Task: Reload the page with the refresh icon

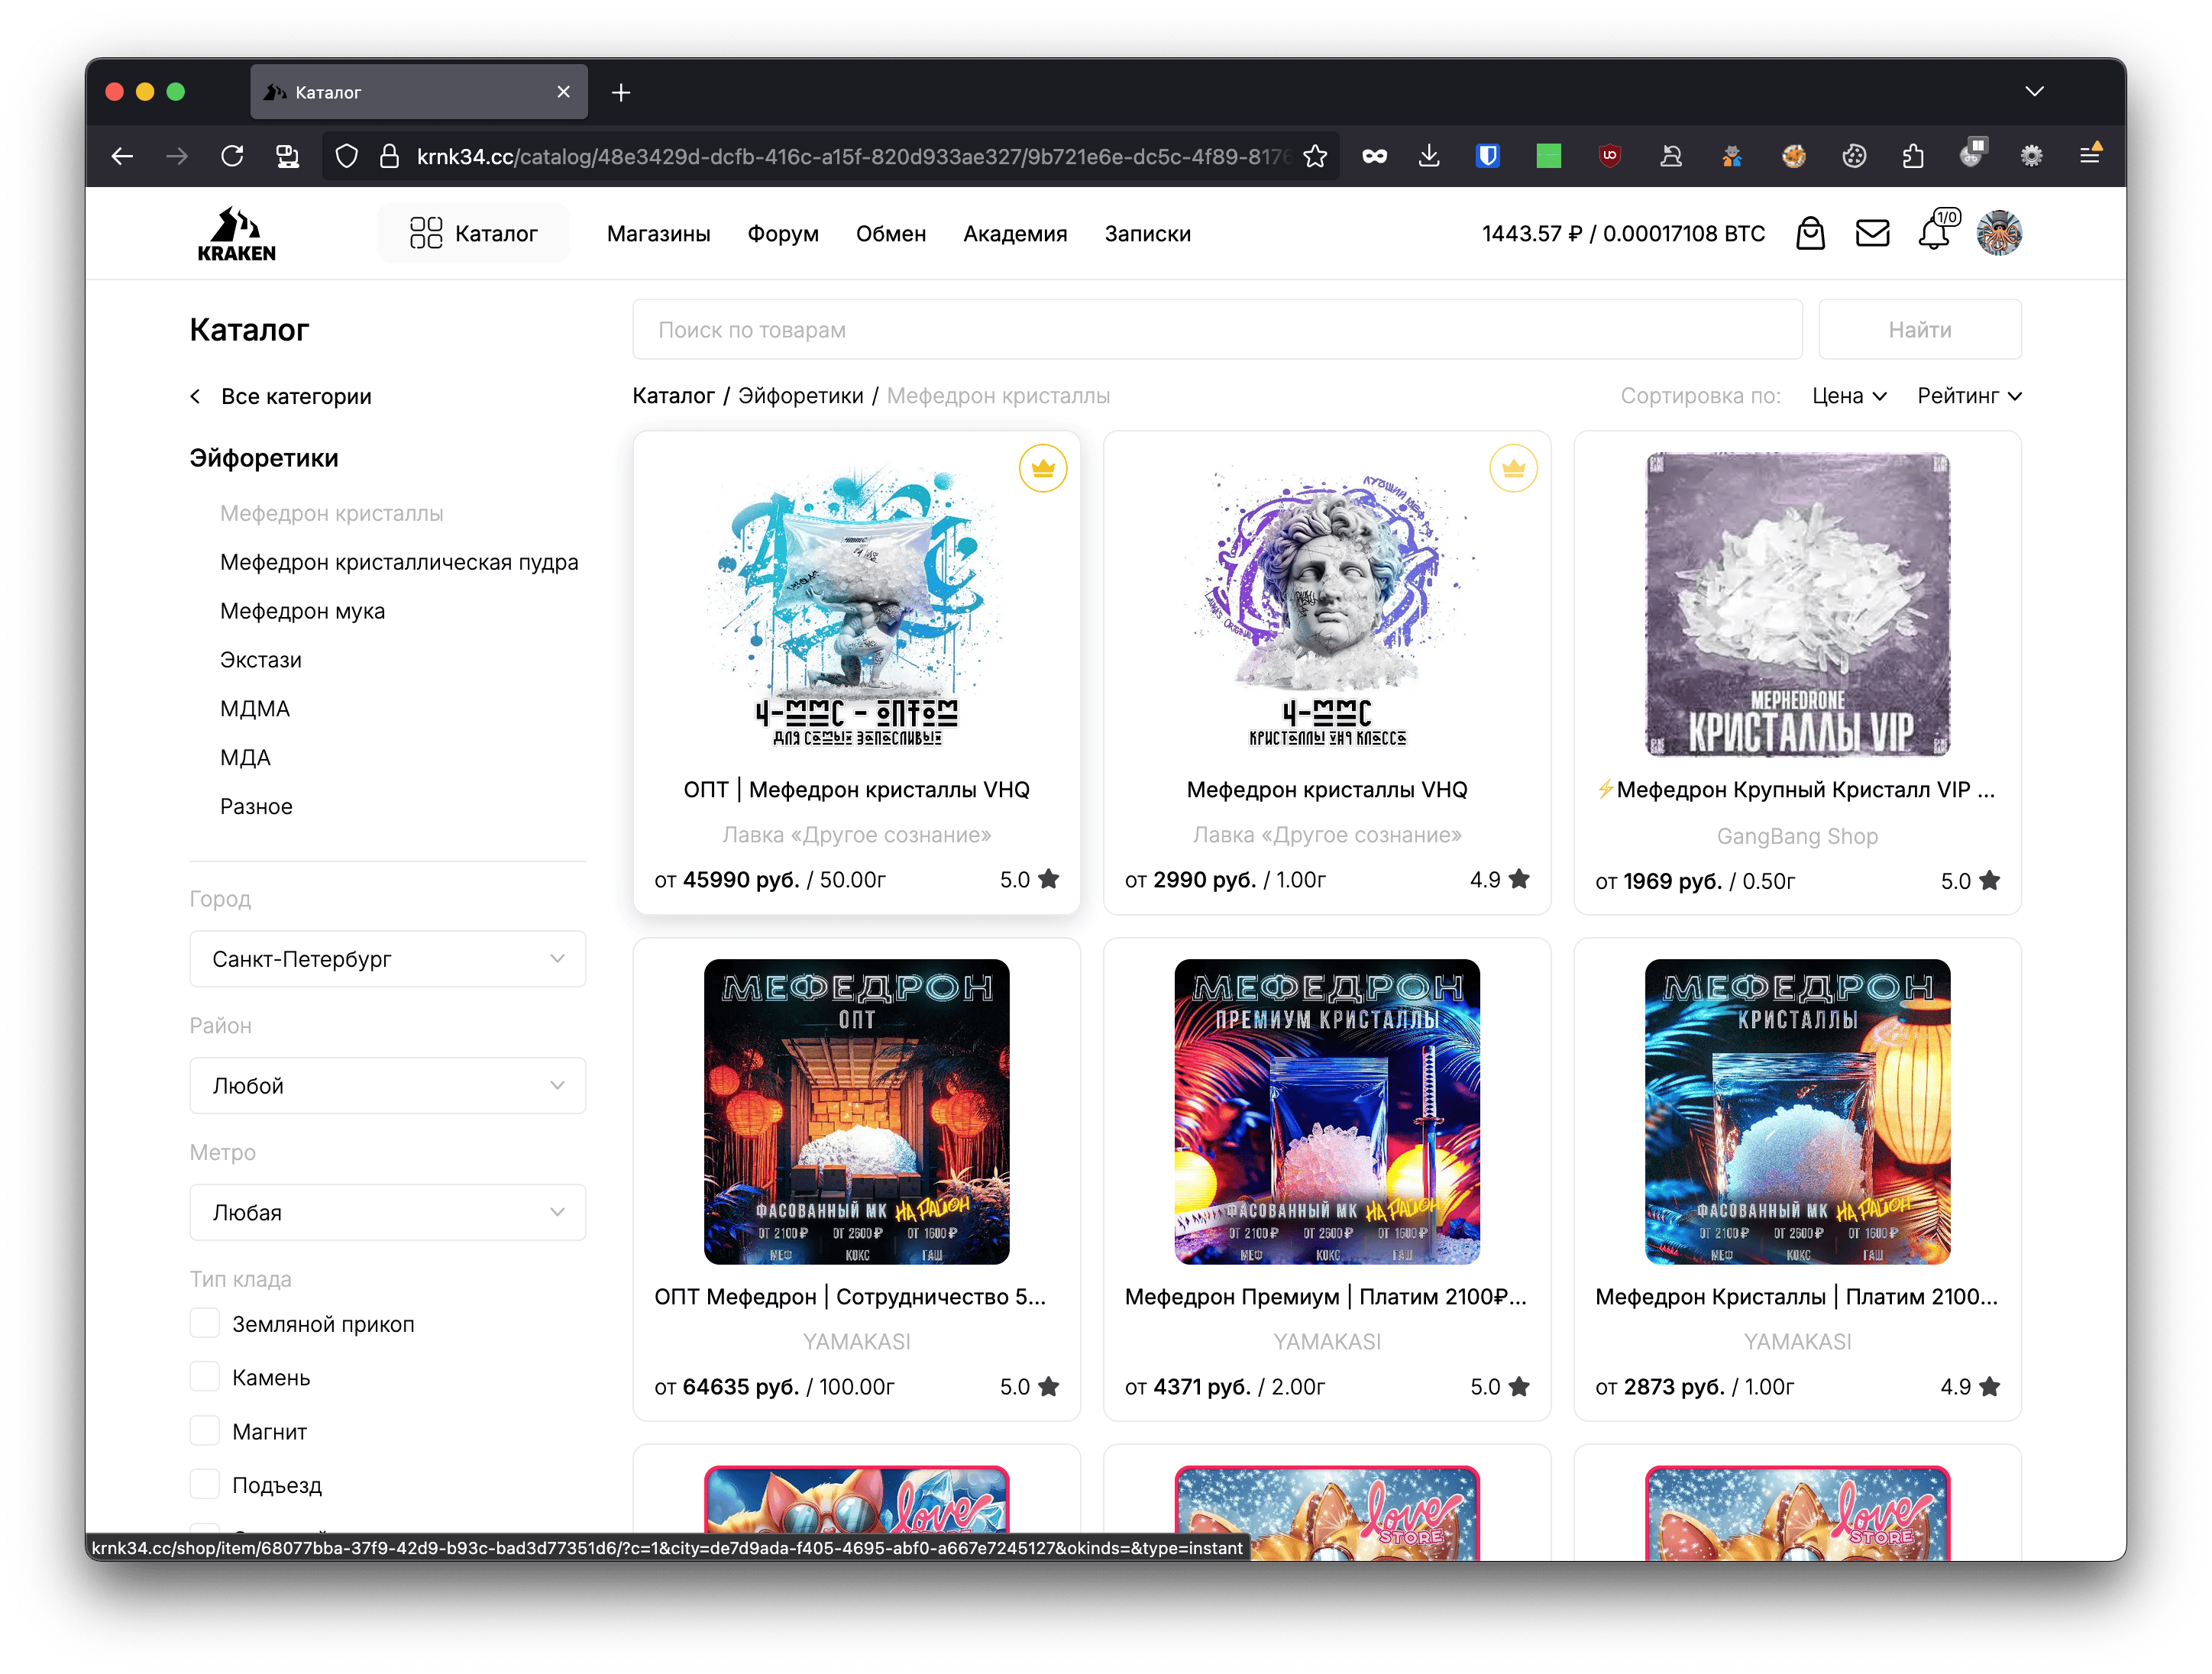Action: coord(232,156)
